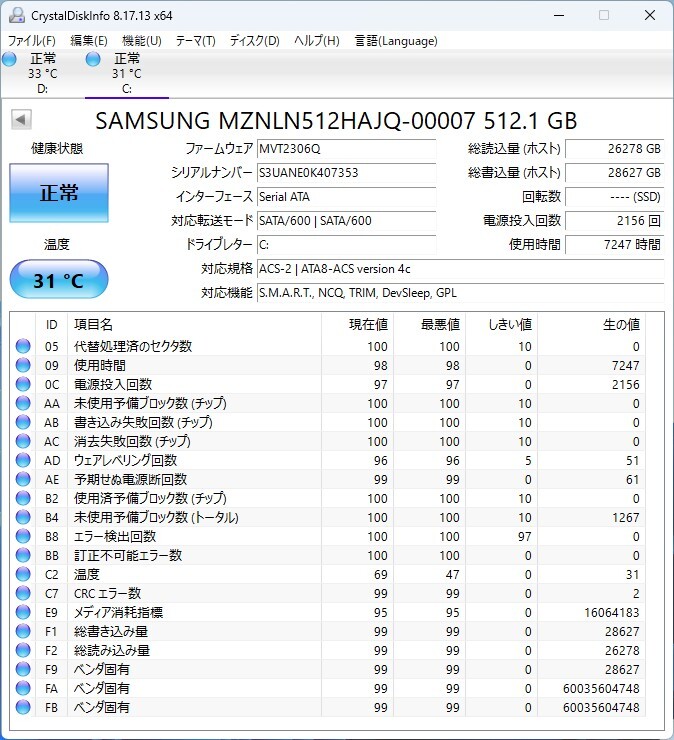Image resolution: width=674 pixels, height=740 pixels.
Task: Click the standard field ACS-2 | ATA8-ACS version 4c
Action: (x=460, y=269)
